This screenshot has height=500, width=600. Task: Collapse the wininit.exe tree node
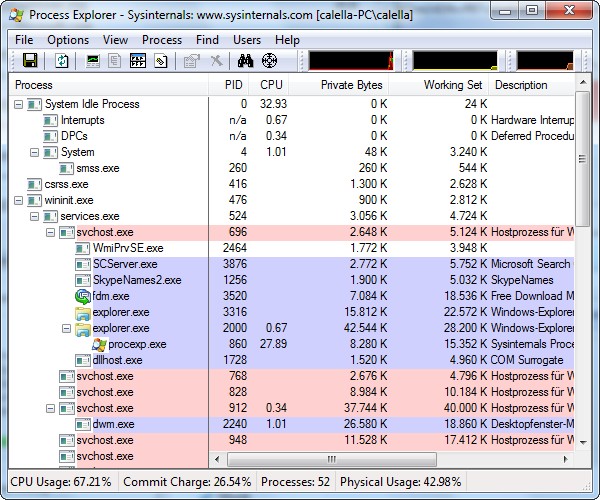(18, 200)
